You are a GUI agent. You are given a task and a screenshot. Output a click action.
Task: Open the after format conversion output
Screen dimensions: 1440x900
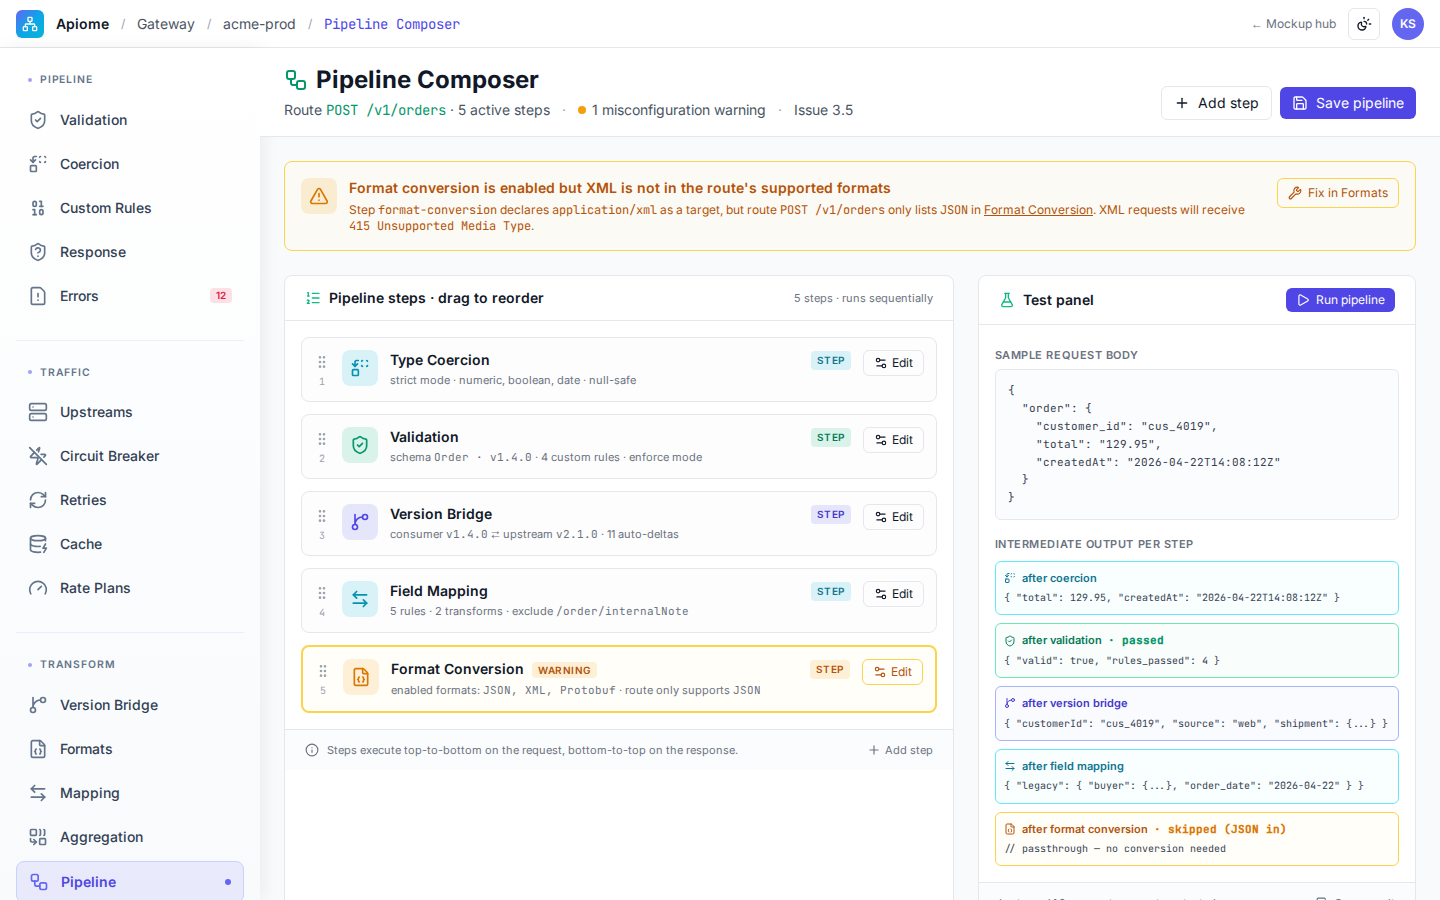tap(1197, 838)
